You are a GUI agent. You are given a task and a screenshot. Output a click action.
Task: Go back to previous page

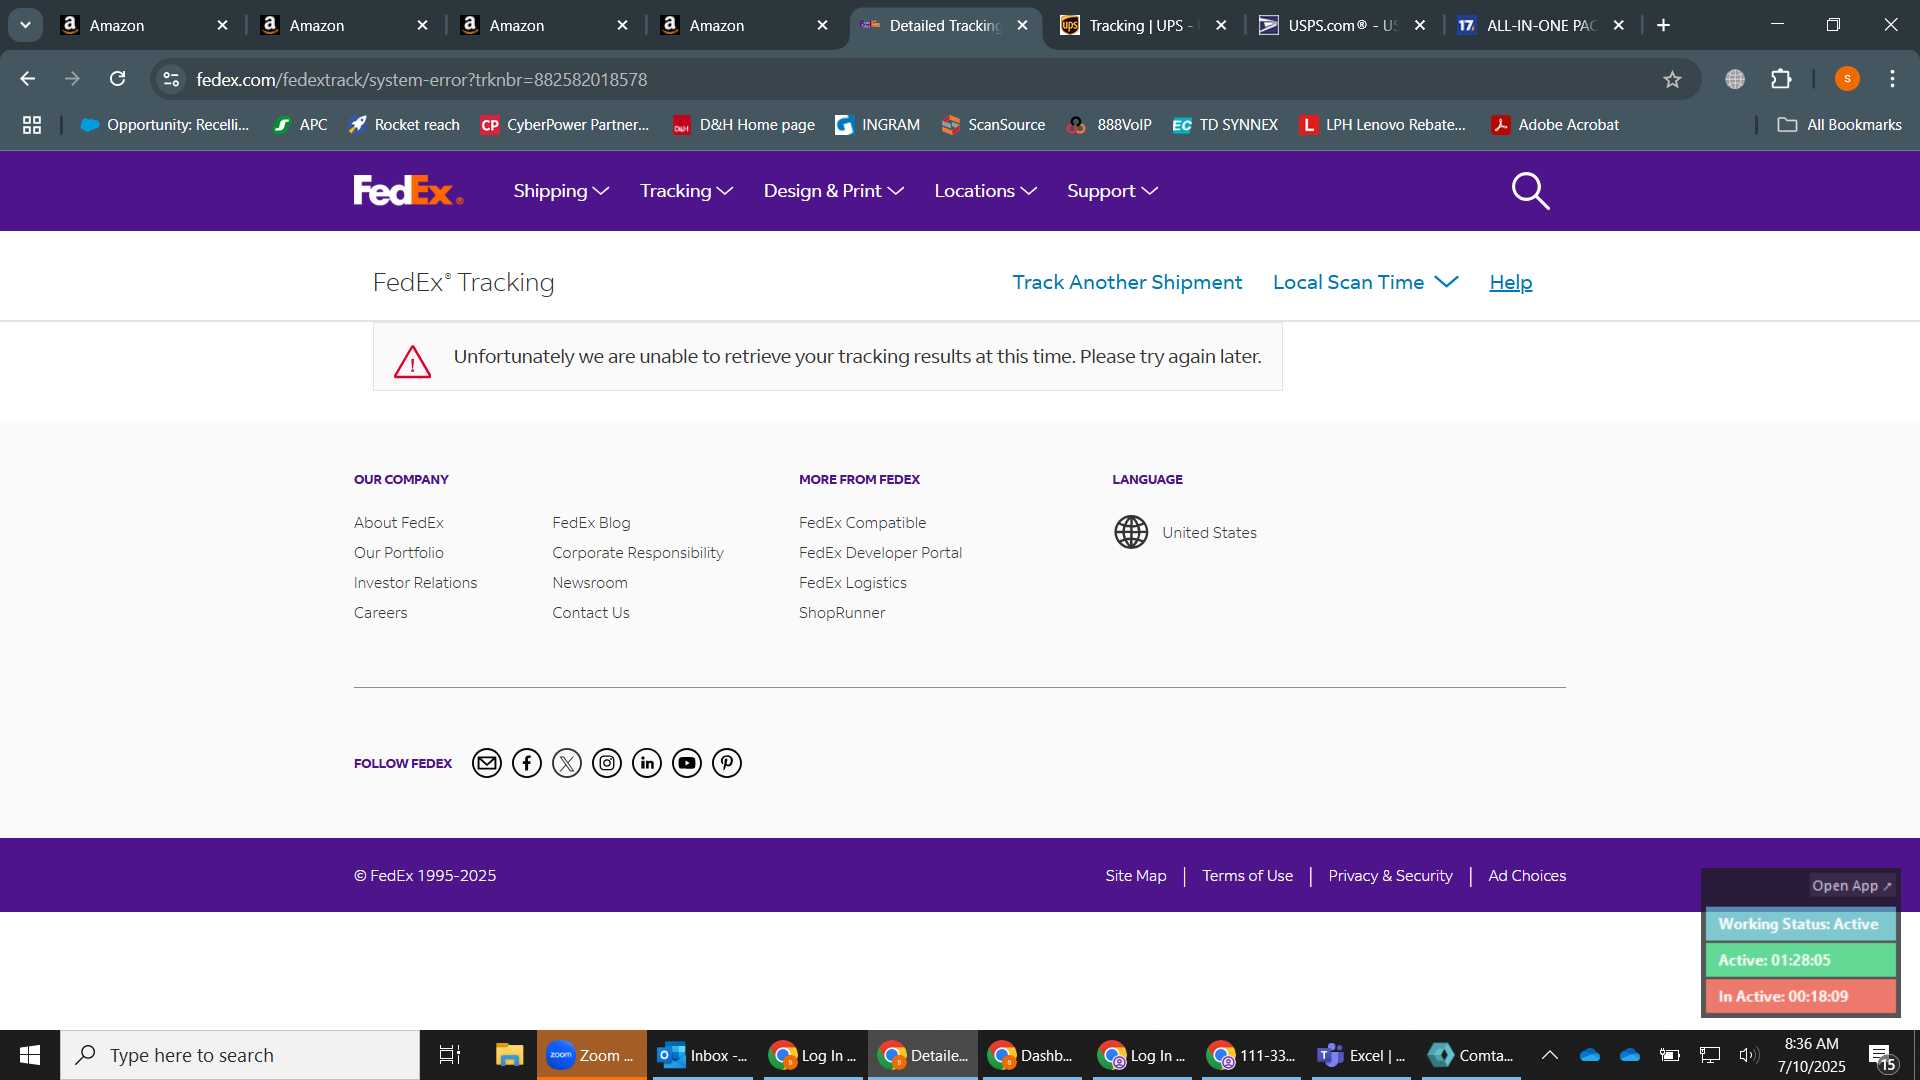(x=28, y=79)
